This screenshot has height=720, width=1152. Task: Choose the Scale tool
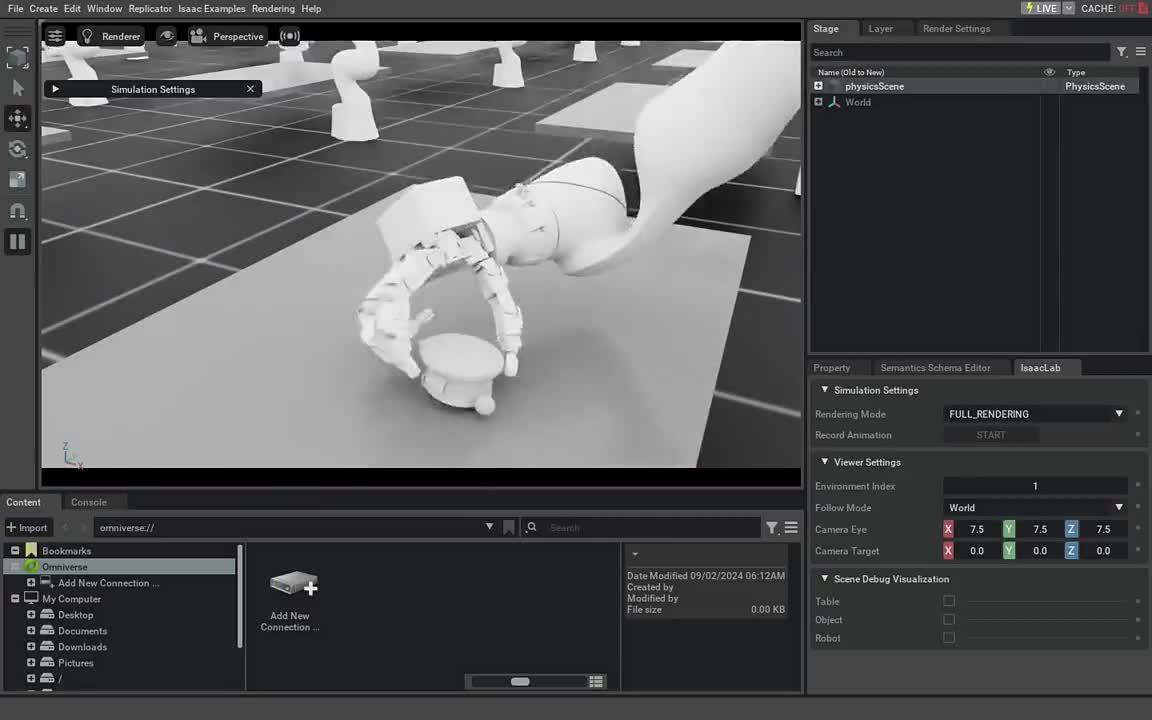point(18,180)
